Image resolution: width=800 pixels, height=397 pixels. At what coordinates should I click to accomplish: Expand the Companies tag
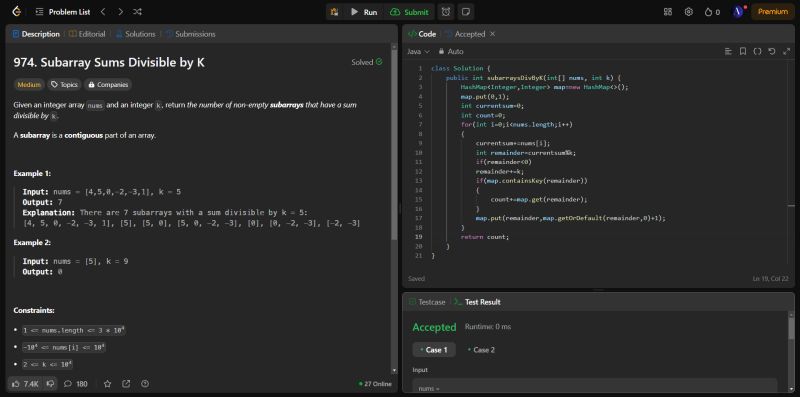(108, 85)
